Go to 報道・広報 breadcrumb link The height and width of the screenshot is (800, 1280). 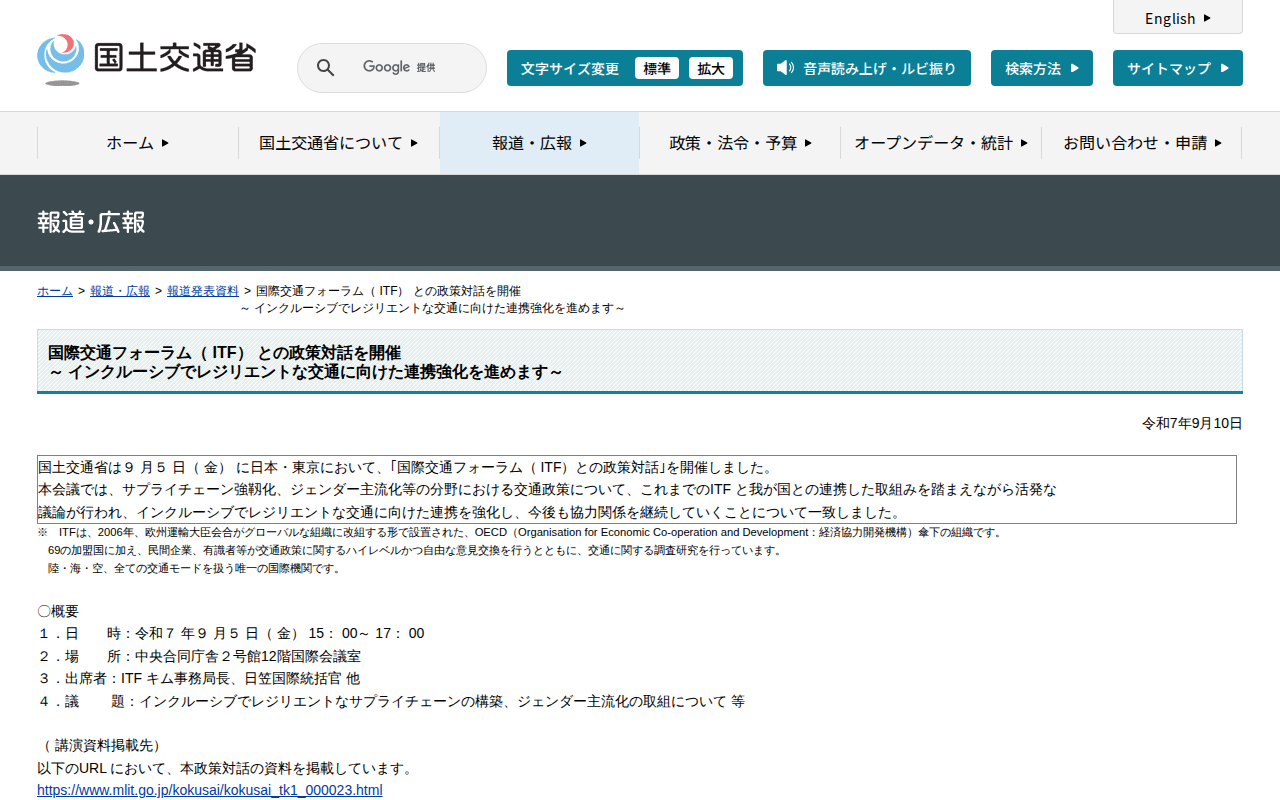pyautogui.click(x=120, y=291)
